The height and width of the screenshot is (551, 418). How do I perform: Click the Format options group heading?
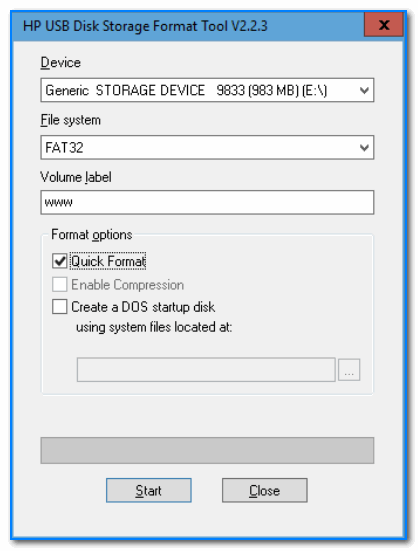pos(92,234)
